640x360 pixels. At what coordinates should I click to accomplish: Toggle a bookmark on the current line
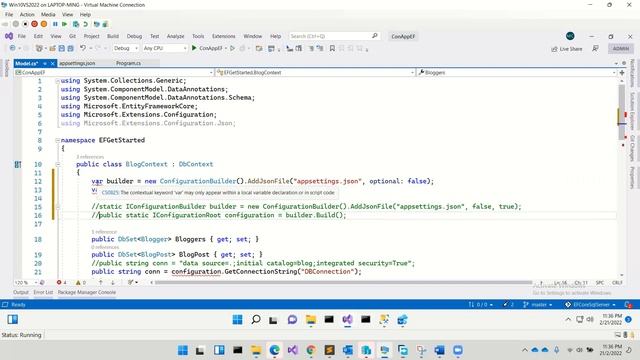332,48
